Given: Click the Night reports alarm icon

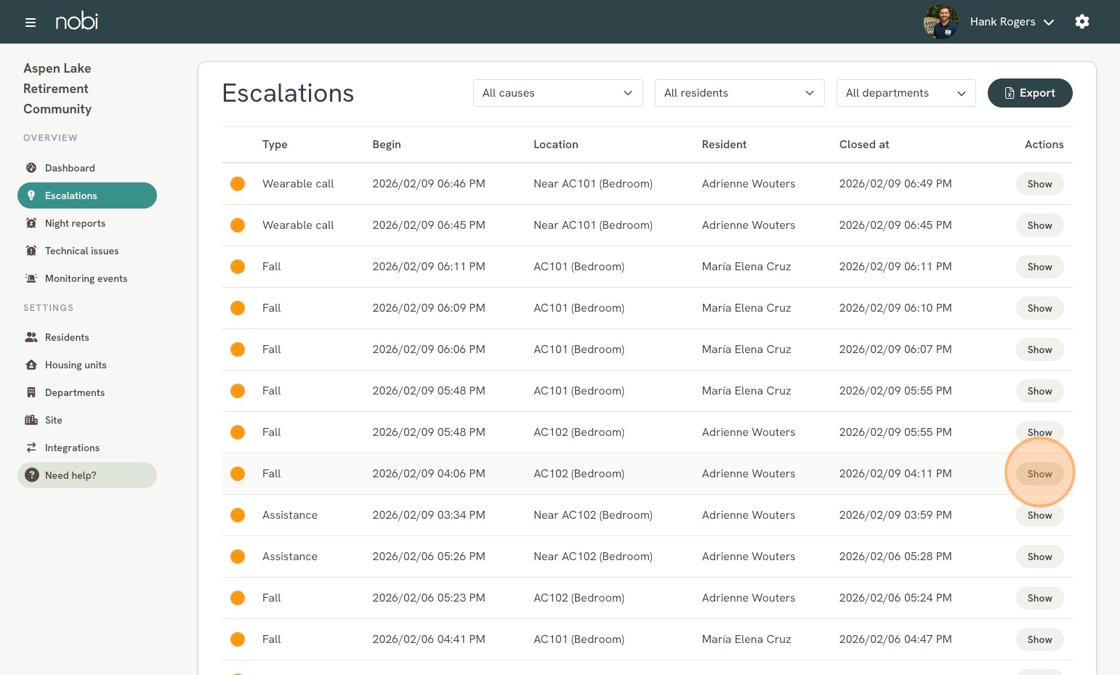Looking at the screenshot, I should pyautogui.click(x=31, y=223).
